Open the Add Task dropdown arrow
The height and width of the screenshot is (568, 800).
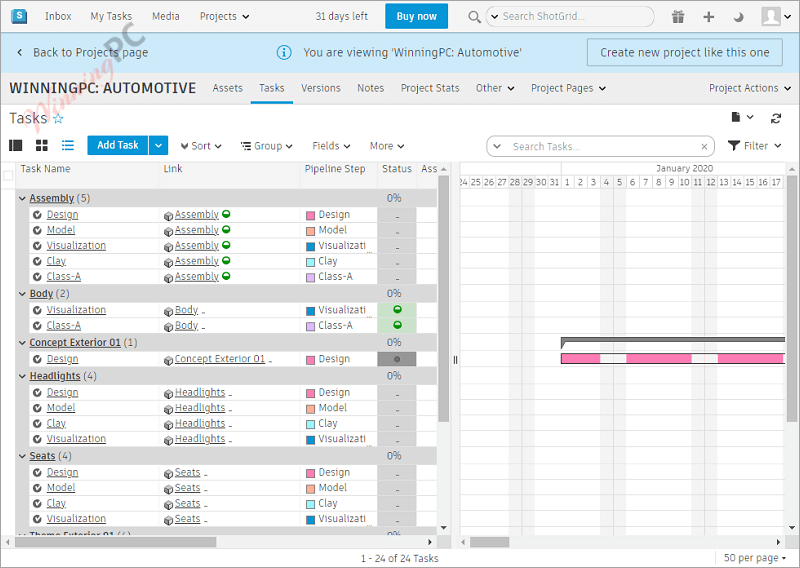pyautogui.click(x=159, y=145)
